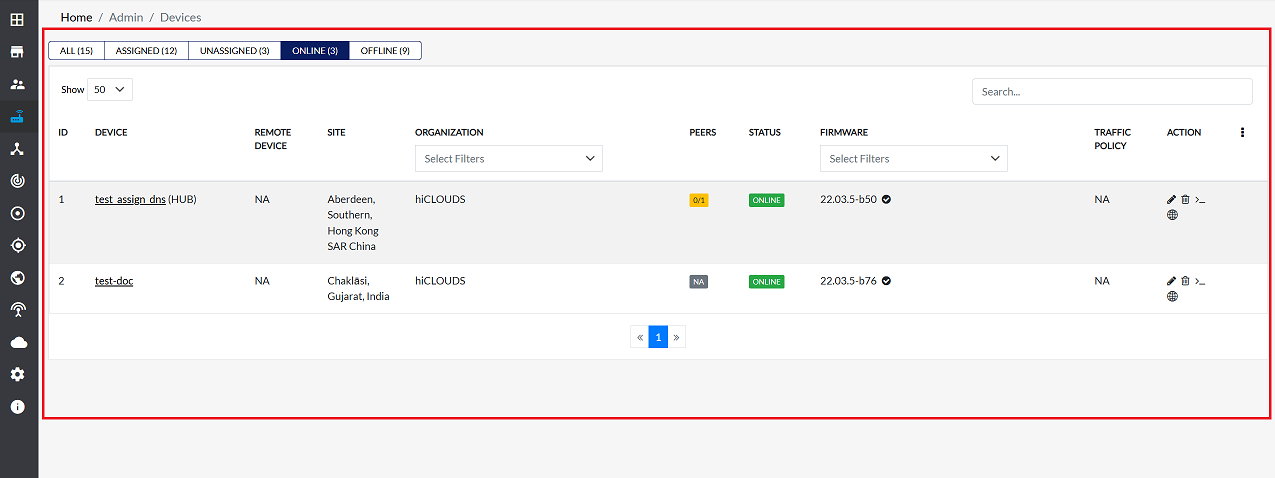Expand the Organization Select Filters dropdown

(x=509, y=158)
